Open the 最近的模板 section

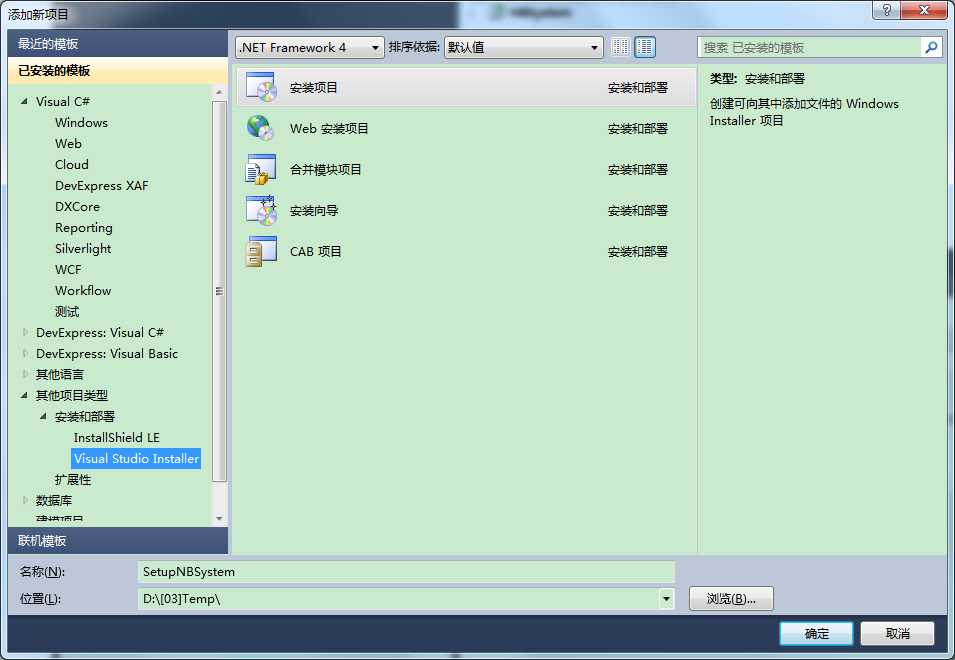point(118,44)
